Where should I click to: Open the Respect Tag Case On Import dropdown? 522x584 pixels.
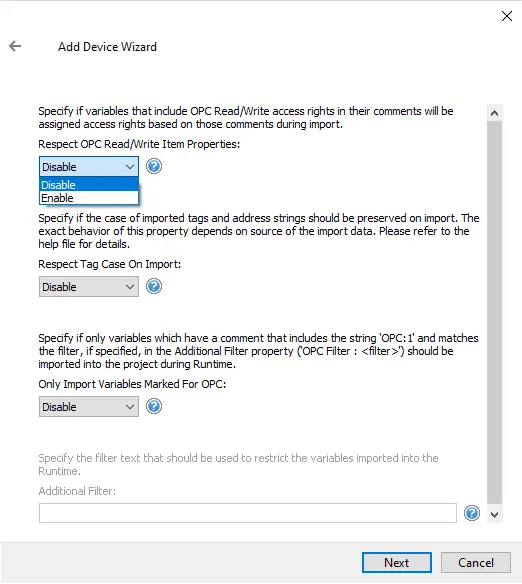coord(89,286)
